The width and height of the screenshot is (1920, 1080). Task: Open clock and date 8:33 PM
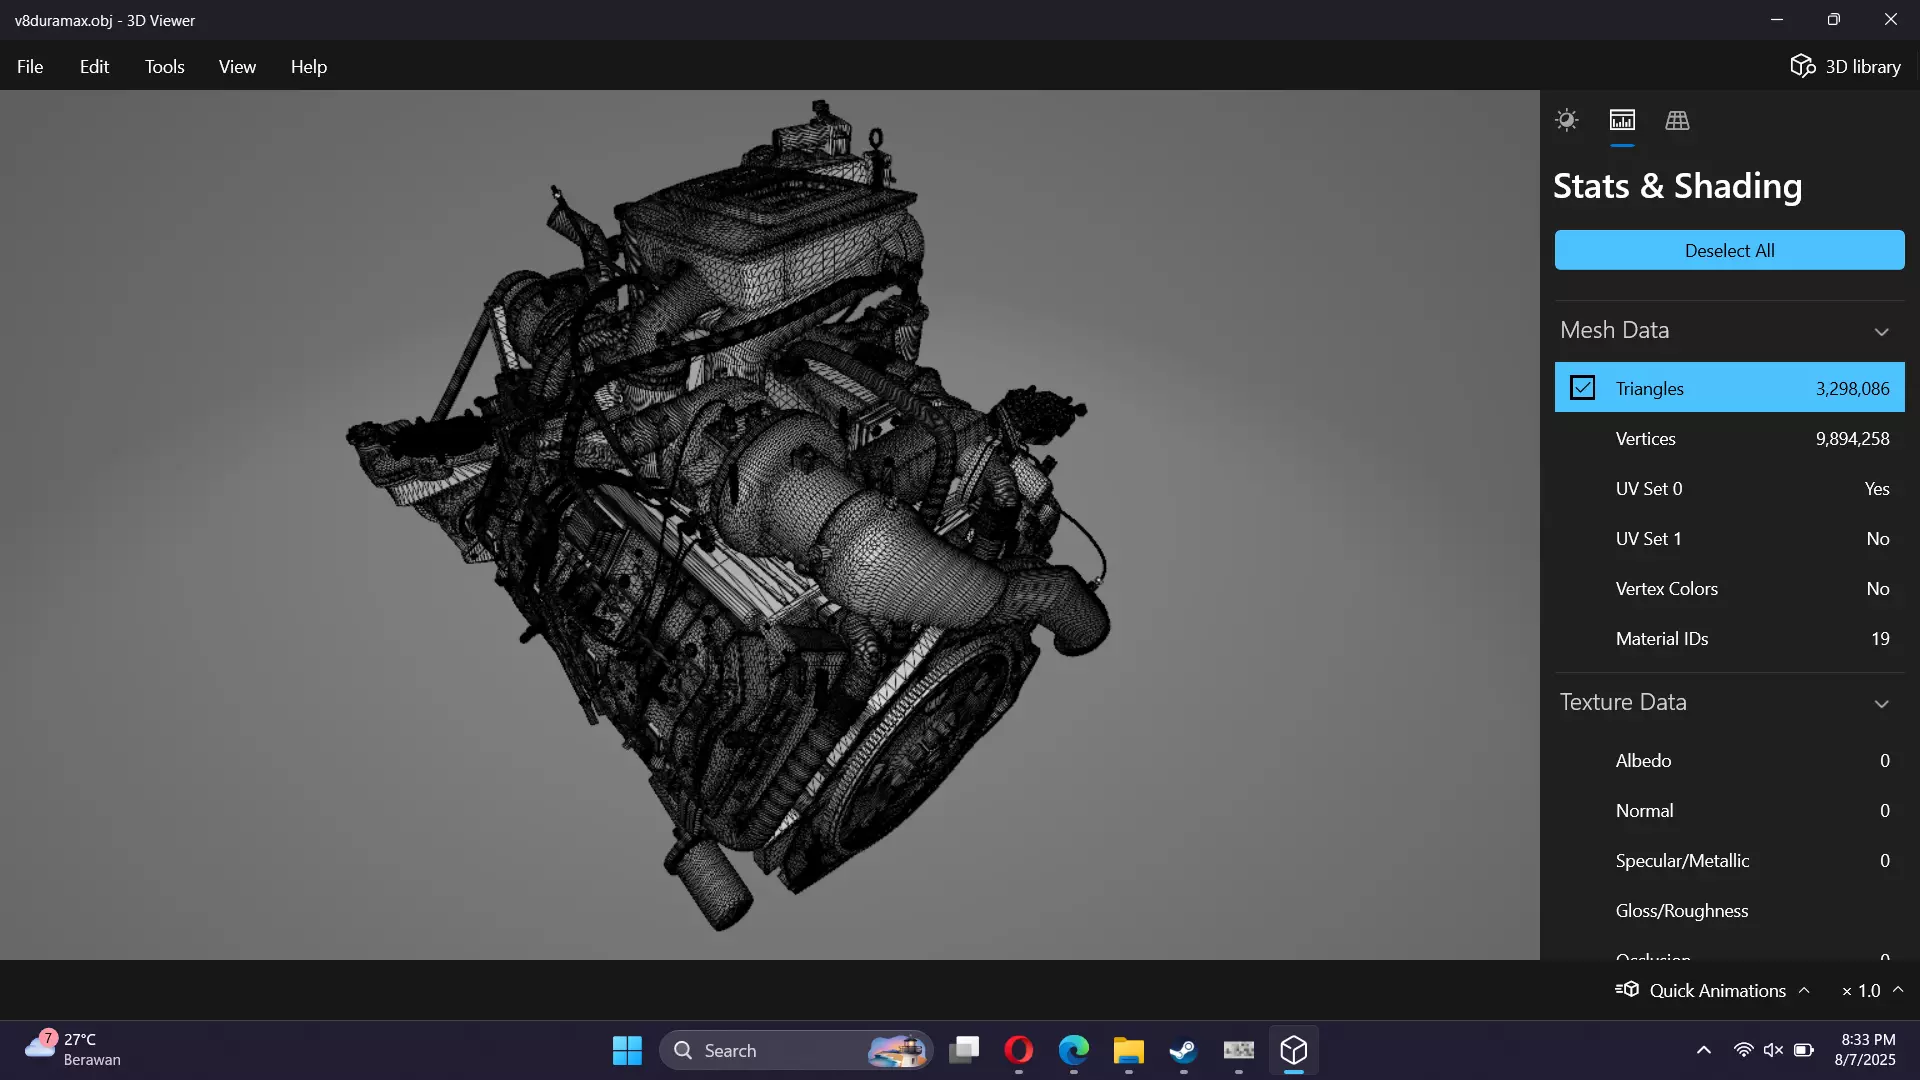point(1866,1050)
